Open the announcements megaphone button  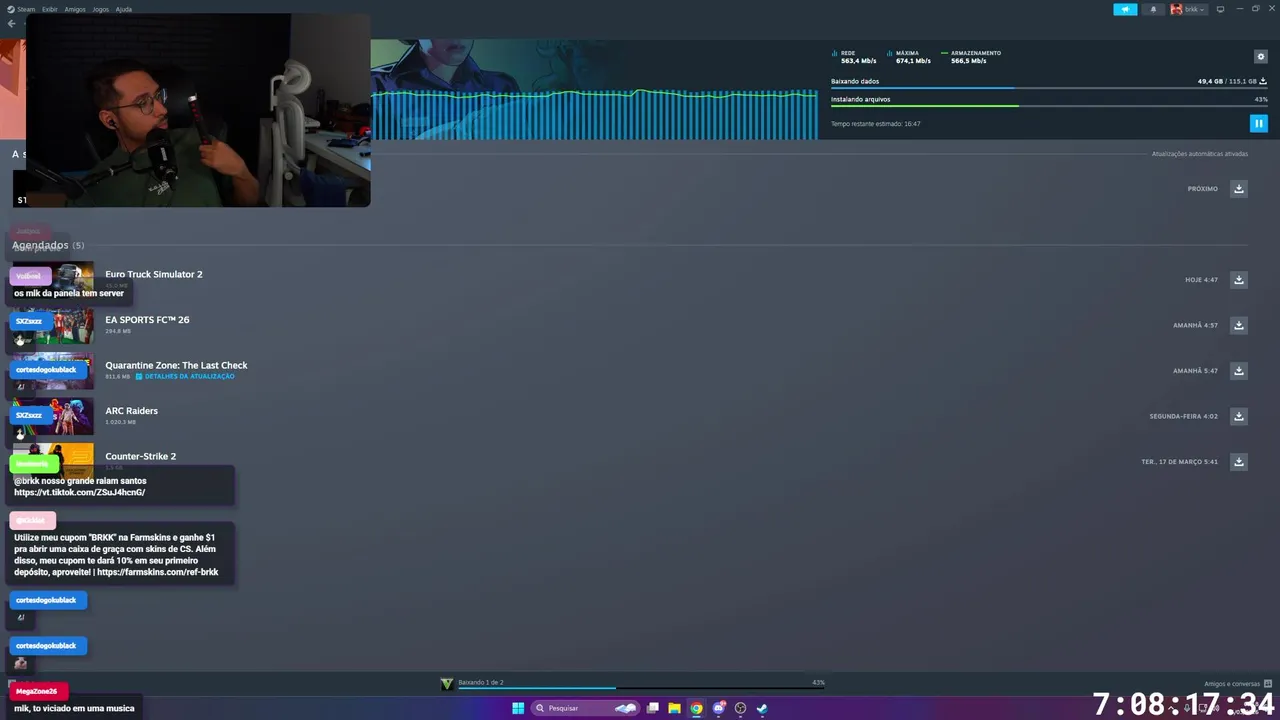point(1125,9)
